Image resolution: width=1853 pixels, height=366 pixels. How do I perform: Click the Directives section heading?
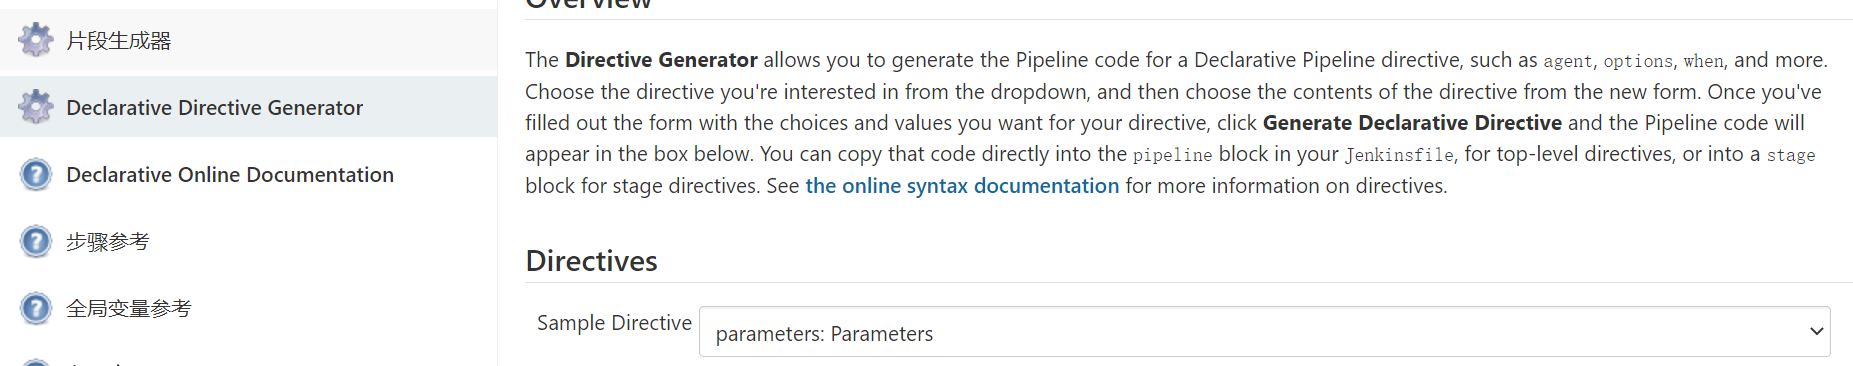click(x=591, y=261)
